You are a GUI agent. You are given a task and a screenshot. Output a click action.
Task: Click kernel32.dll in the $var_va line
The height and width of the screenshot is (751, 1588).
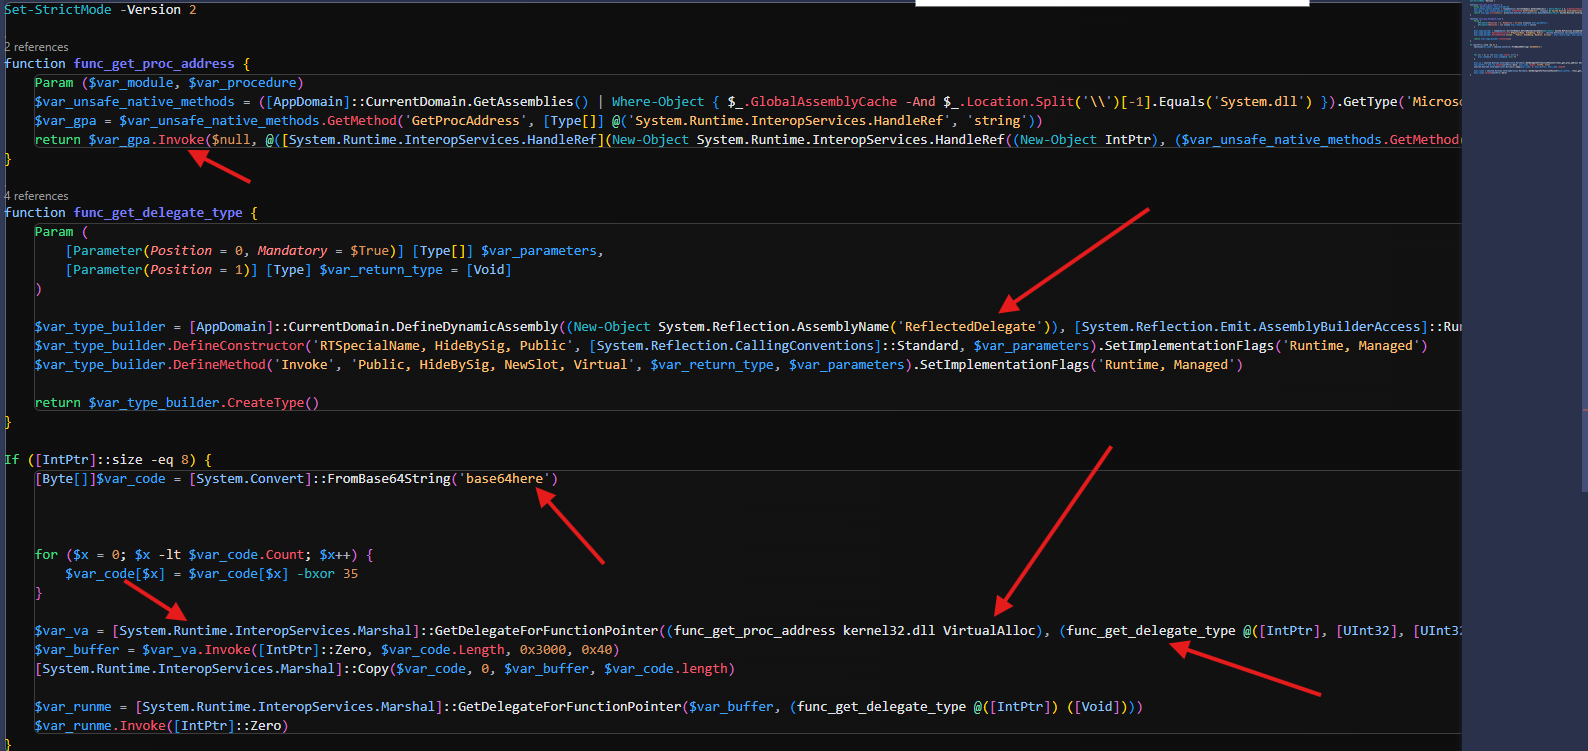tap(889, 630)
